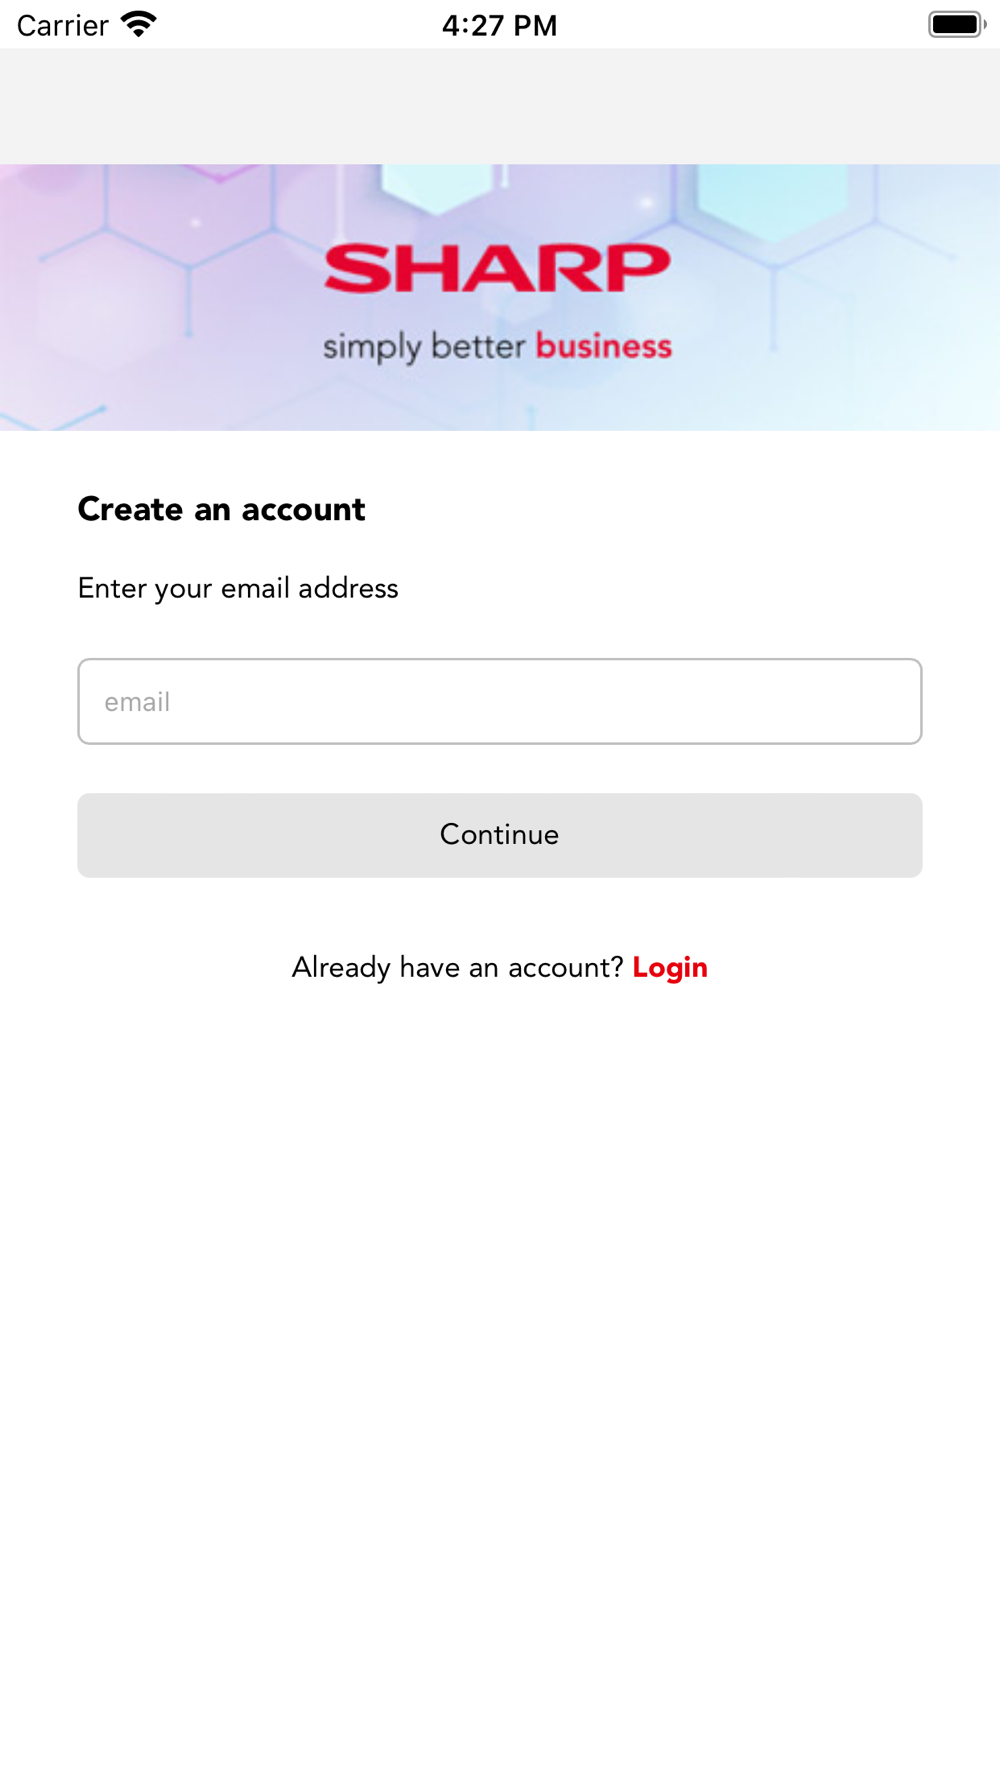Tap the "Already have an account?" text
Viewport: 1000px width, 1778px height.
(457, 967)
